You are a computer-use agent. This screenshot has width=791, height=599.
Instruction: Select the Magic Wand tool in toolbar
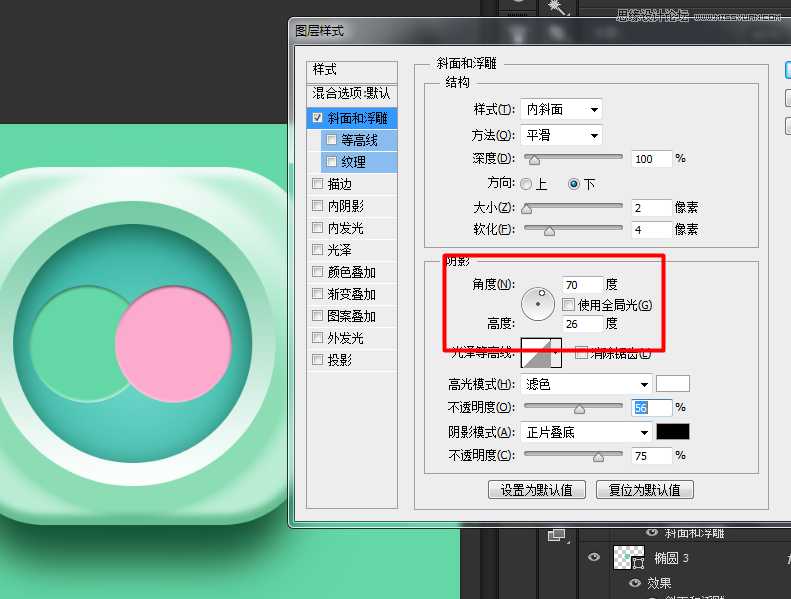point(558,8)
